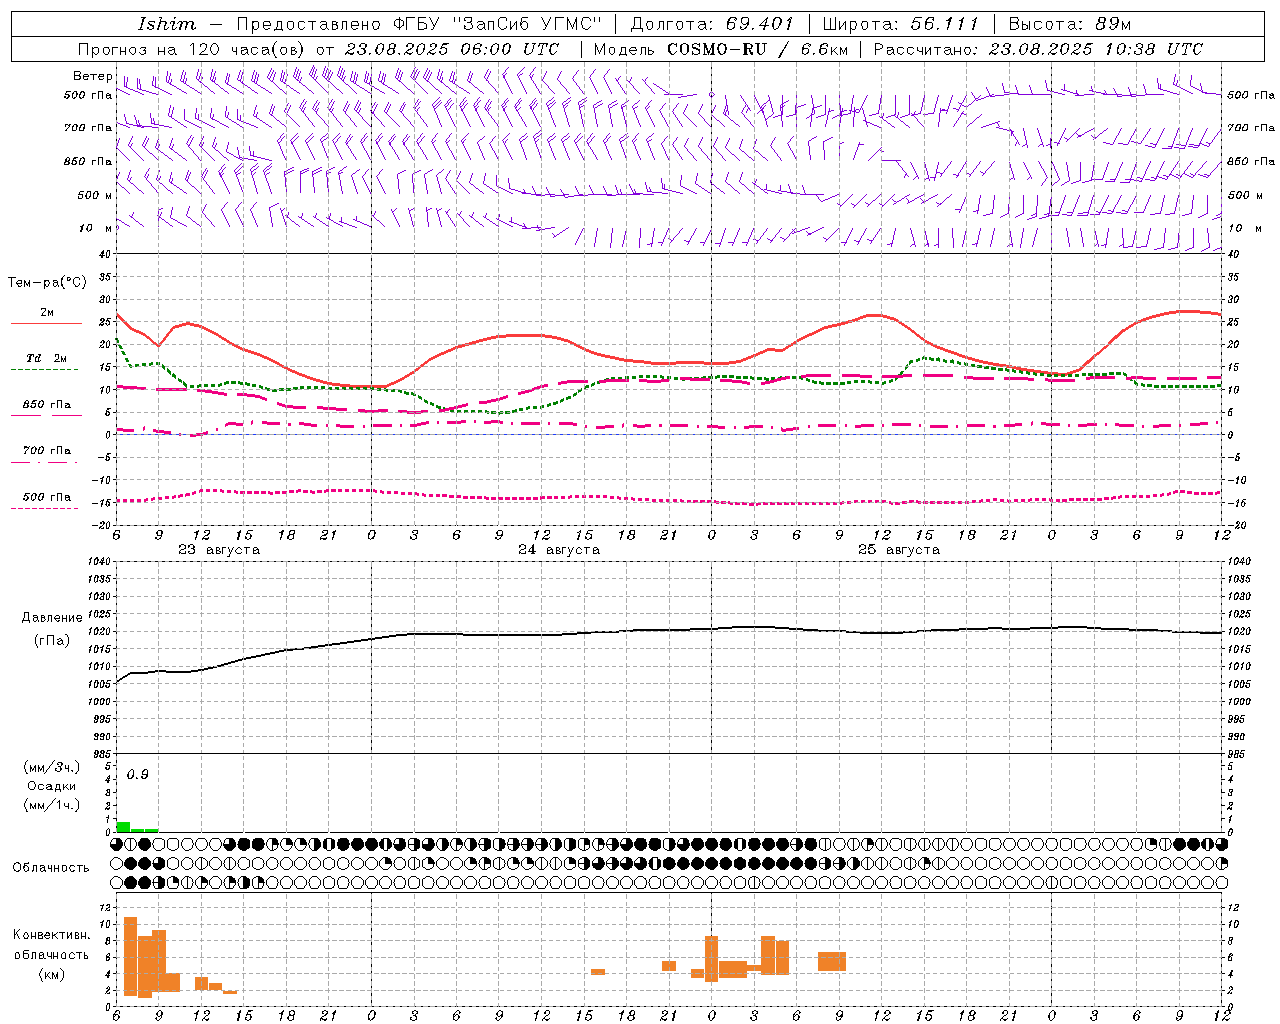The image size is (1280, 1024).
Task: Click the "500 гПа" wind level label on left
Action: 88,96
